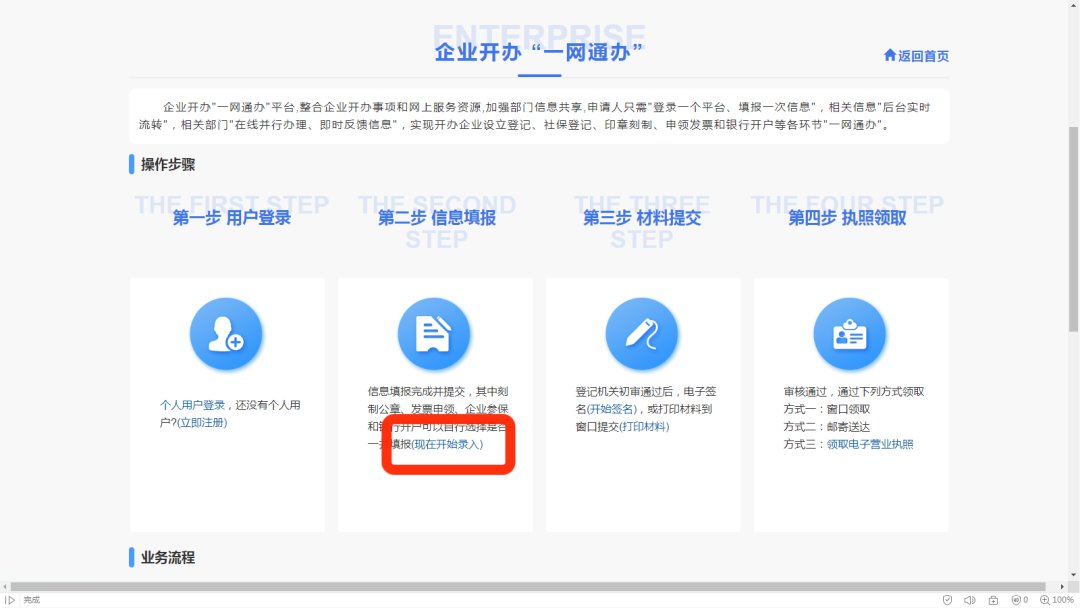Expand the side panel toggle at bottom-left

point(10,600)
